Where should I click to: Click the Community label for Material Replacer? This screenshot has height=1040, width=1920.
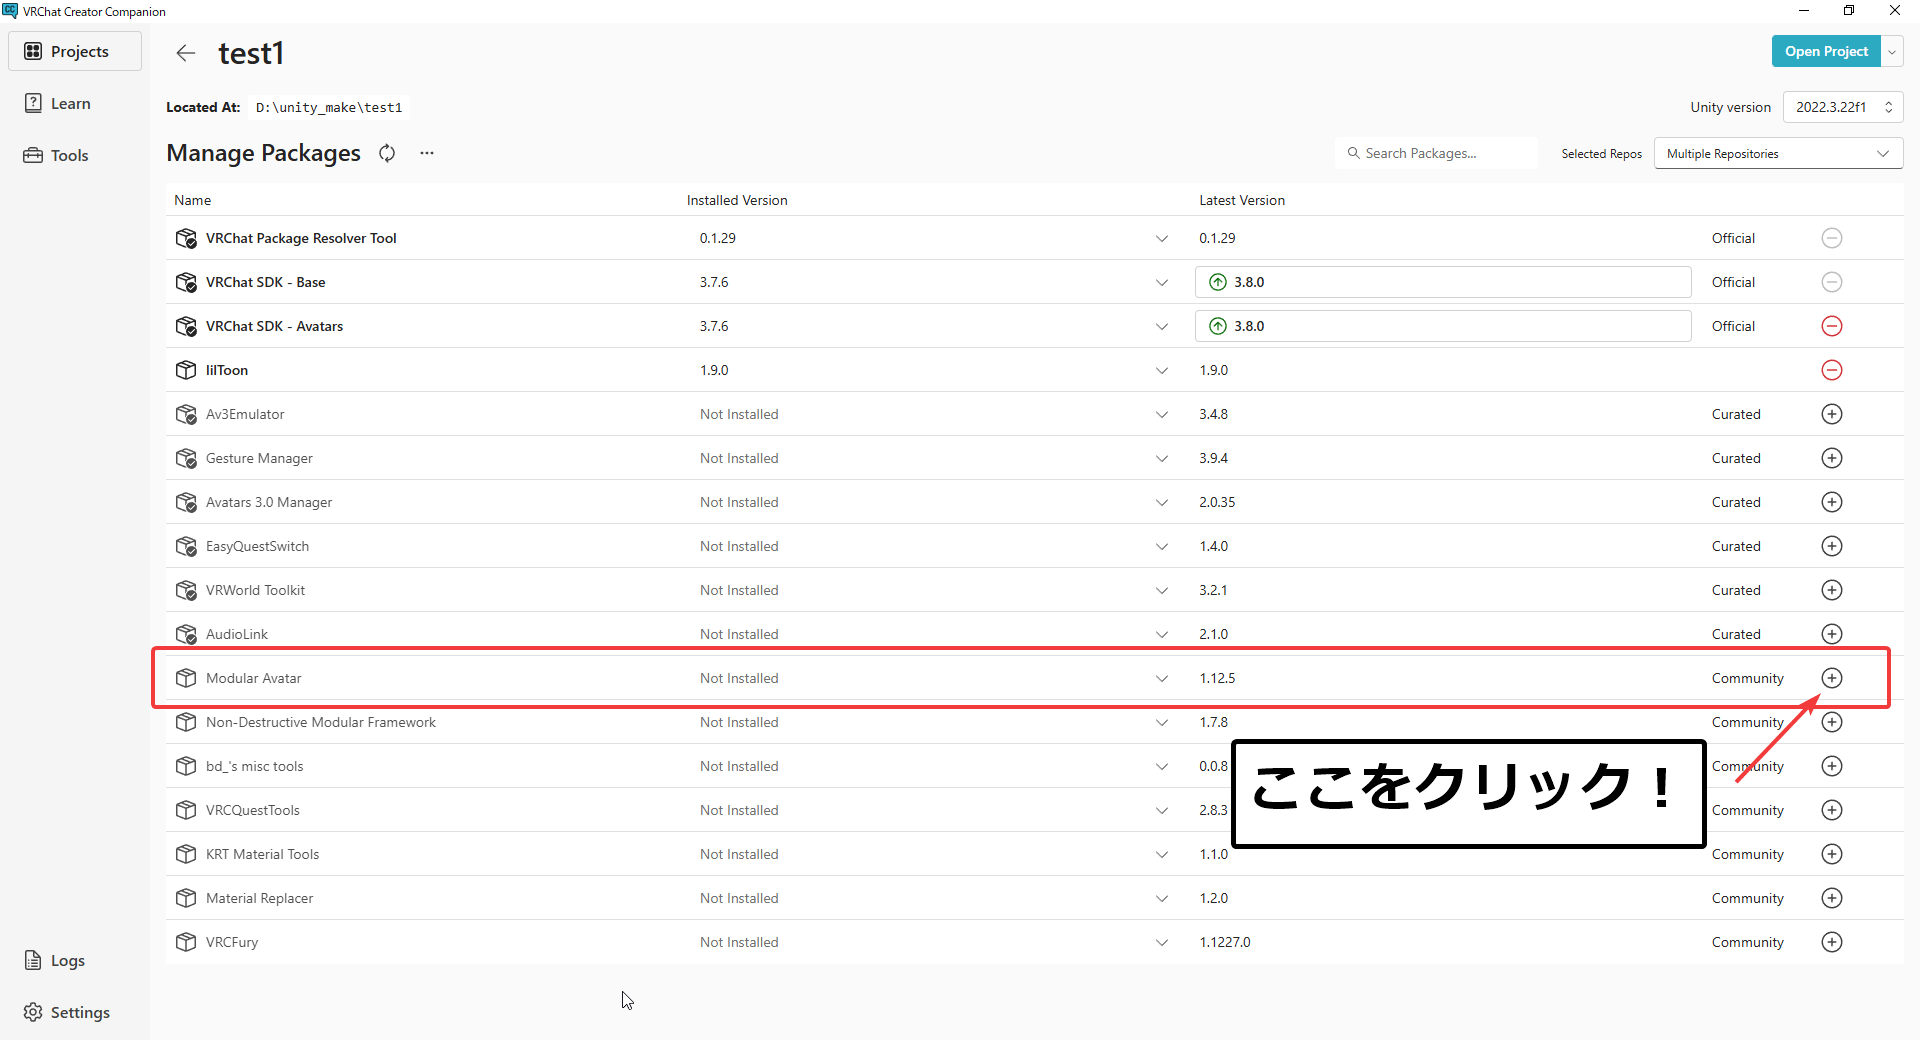(x=1747, y=898)
